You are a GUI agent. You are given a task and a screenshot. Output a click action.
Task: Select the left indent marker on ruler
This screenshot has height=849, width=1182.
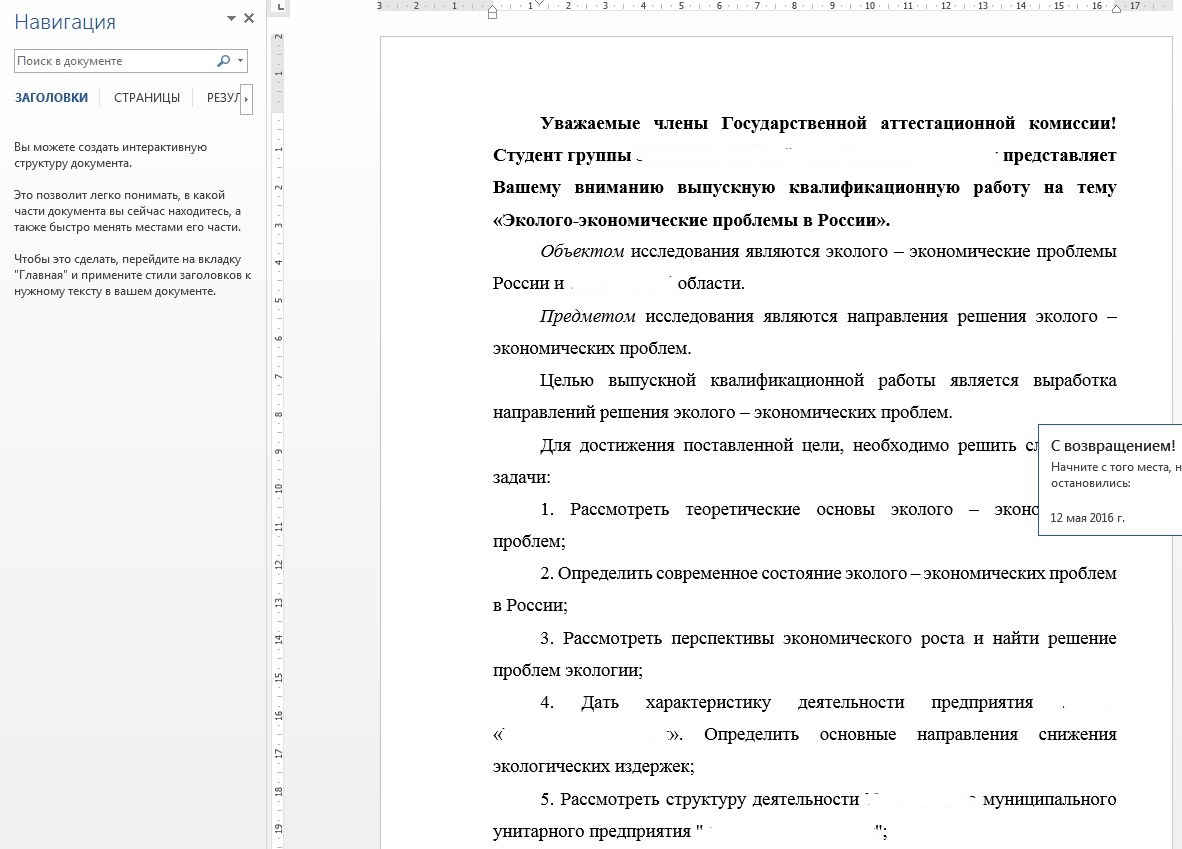pos(492,13)
